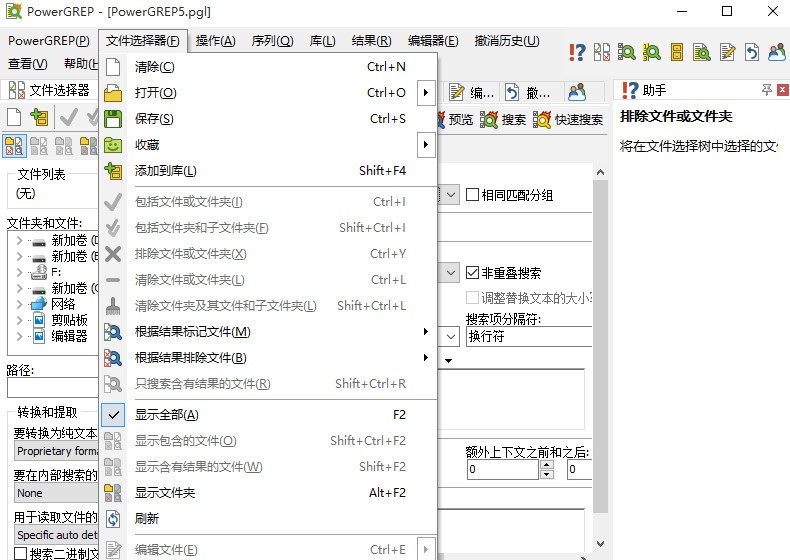The height and width of the screenshot is (560, 790).
Task: Increase the extra context before value
Action: (547, 465)
